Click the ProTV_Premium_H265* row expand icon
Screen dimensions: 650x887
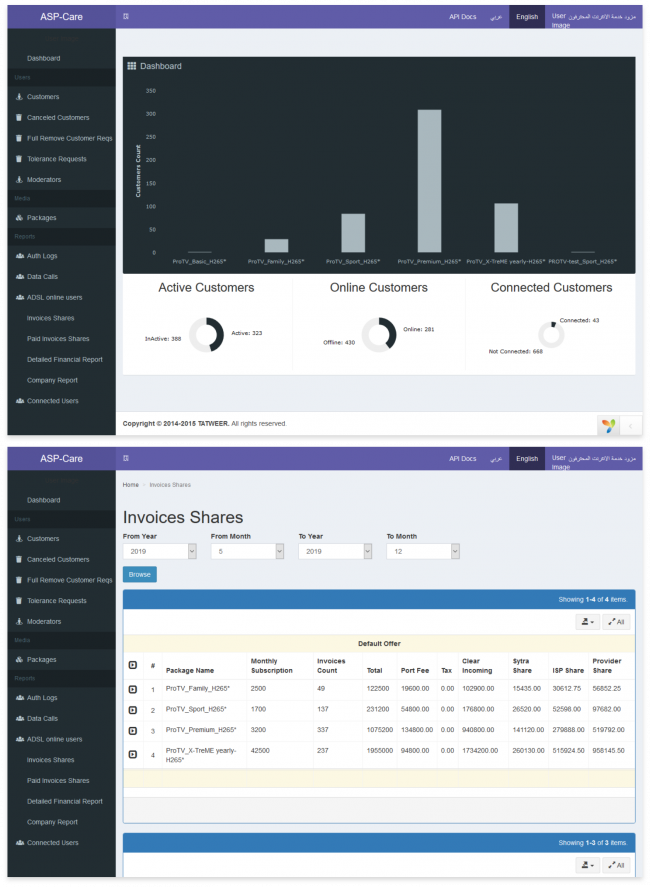(x=132, y=730)
